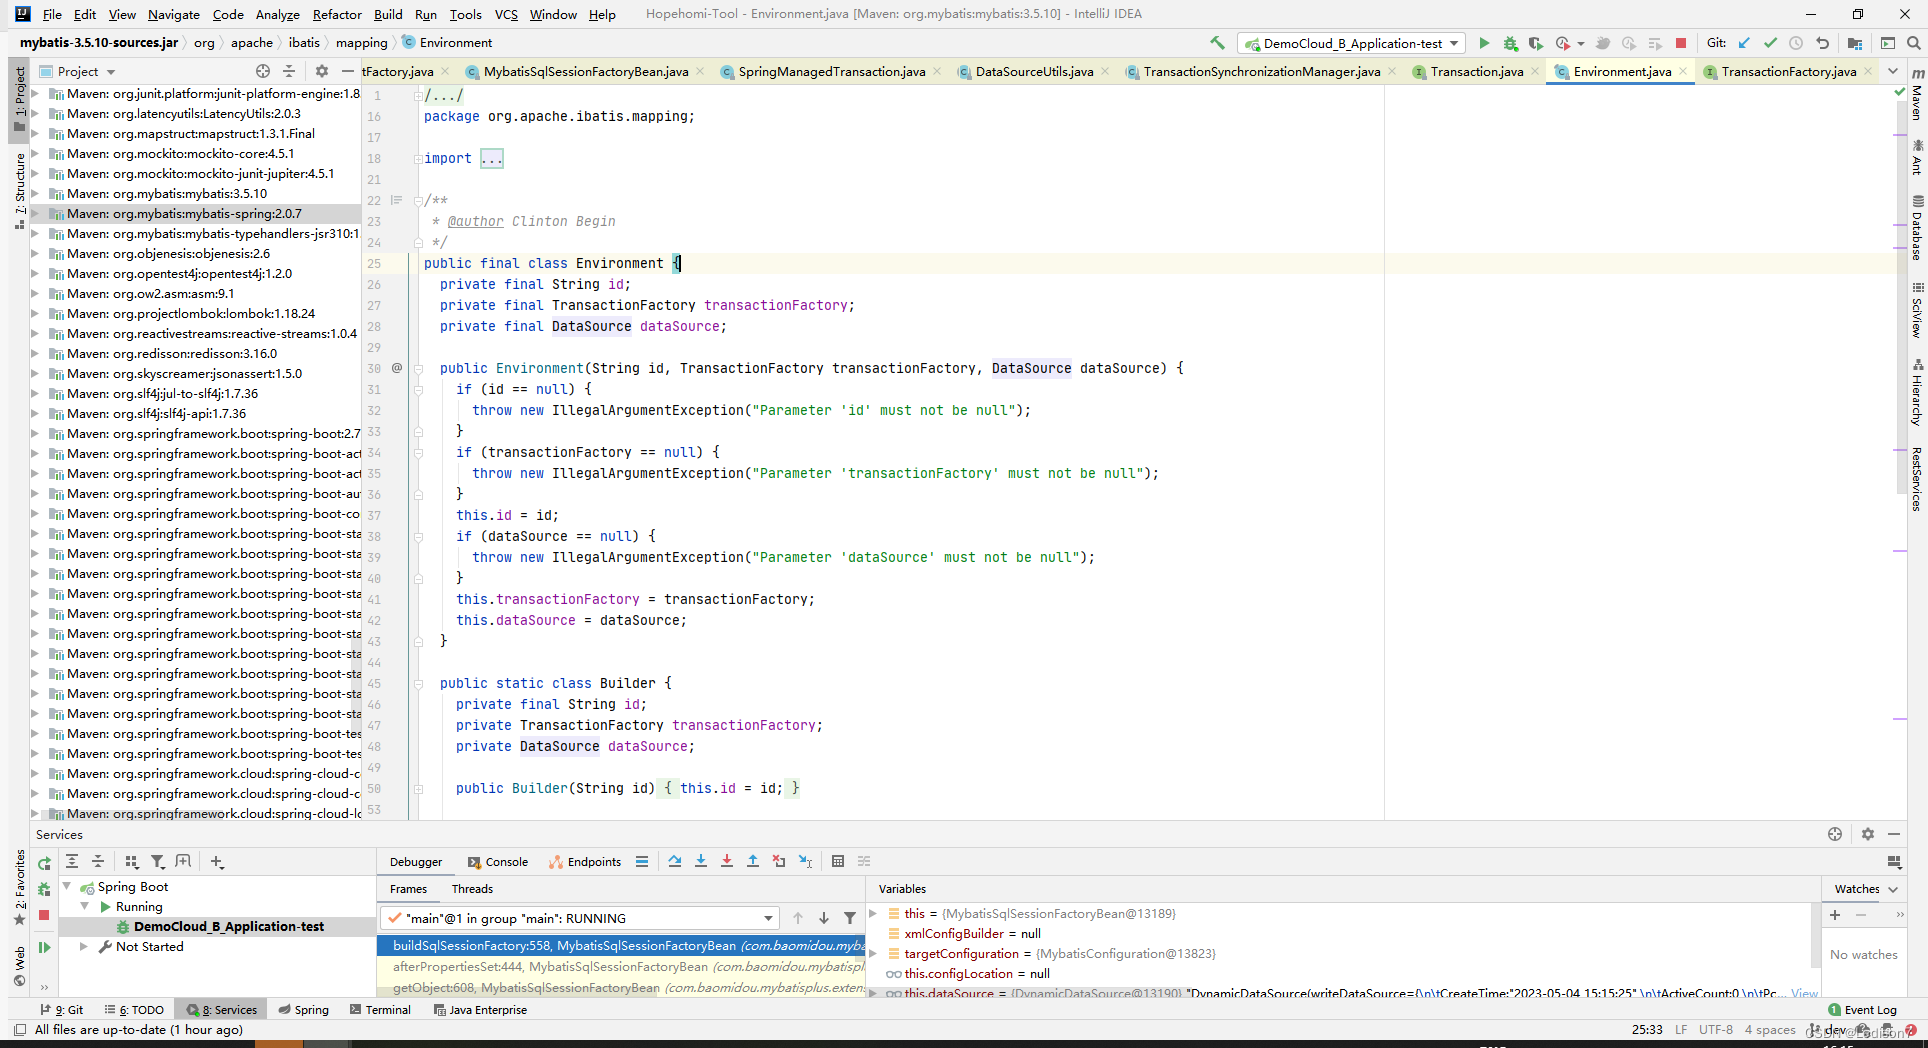The image size is (1928, 1048).
Task: Expand Maven: org.projectlombok:lombok:1.18.24 node
Action: 35,314
